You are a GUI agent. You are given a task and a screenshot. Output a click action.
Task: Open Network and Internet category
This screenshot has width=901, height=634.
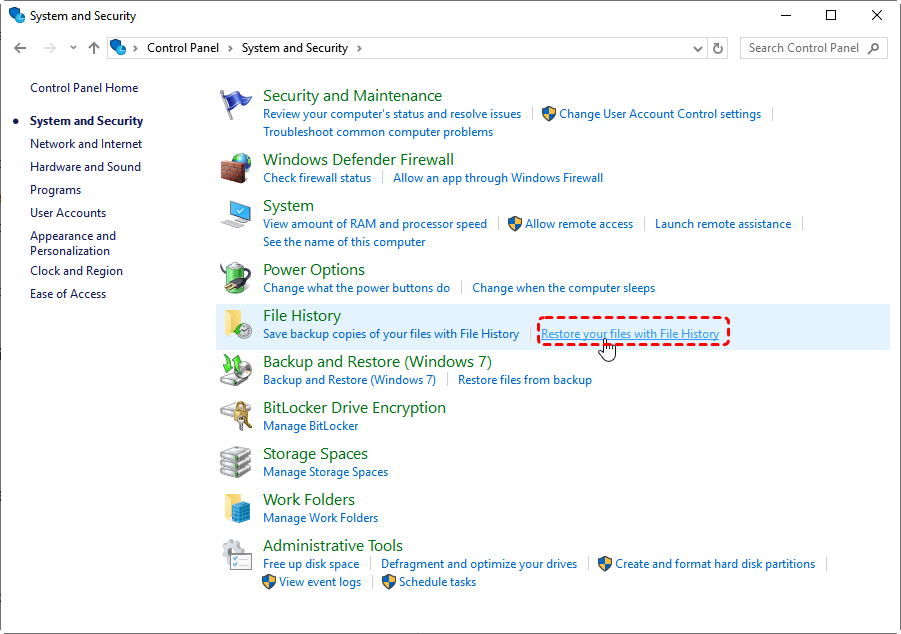pos(86,144)
